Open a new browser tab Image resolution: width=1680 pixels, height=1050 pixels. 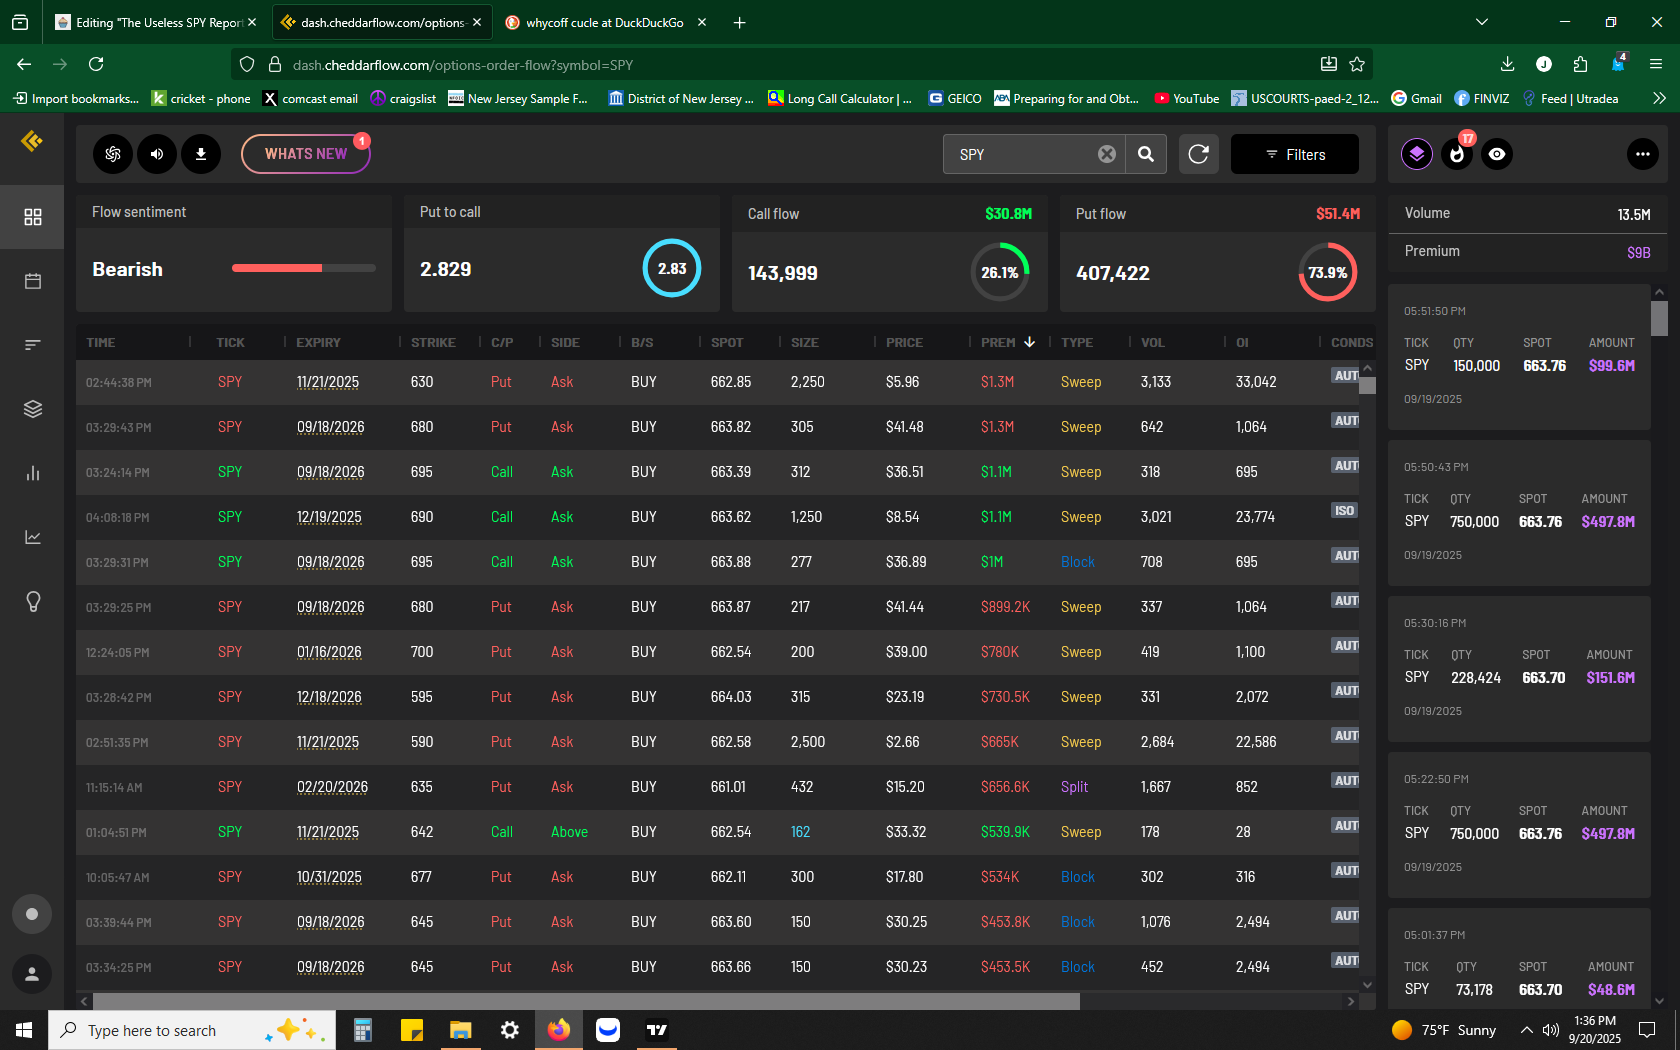click(739, 22)
